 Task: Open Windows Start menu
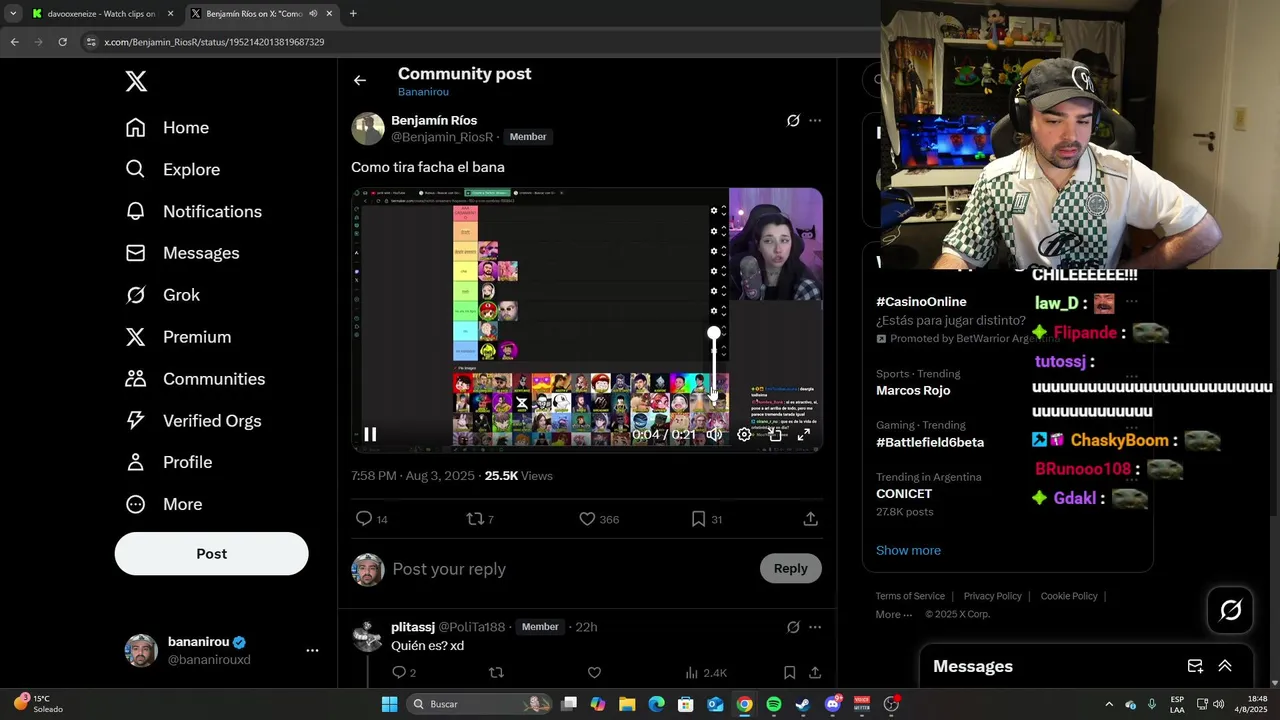pyautogui.click(x=390, y=704)
